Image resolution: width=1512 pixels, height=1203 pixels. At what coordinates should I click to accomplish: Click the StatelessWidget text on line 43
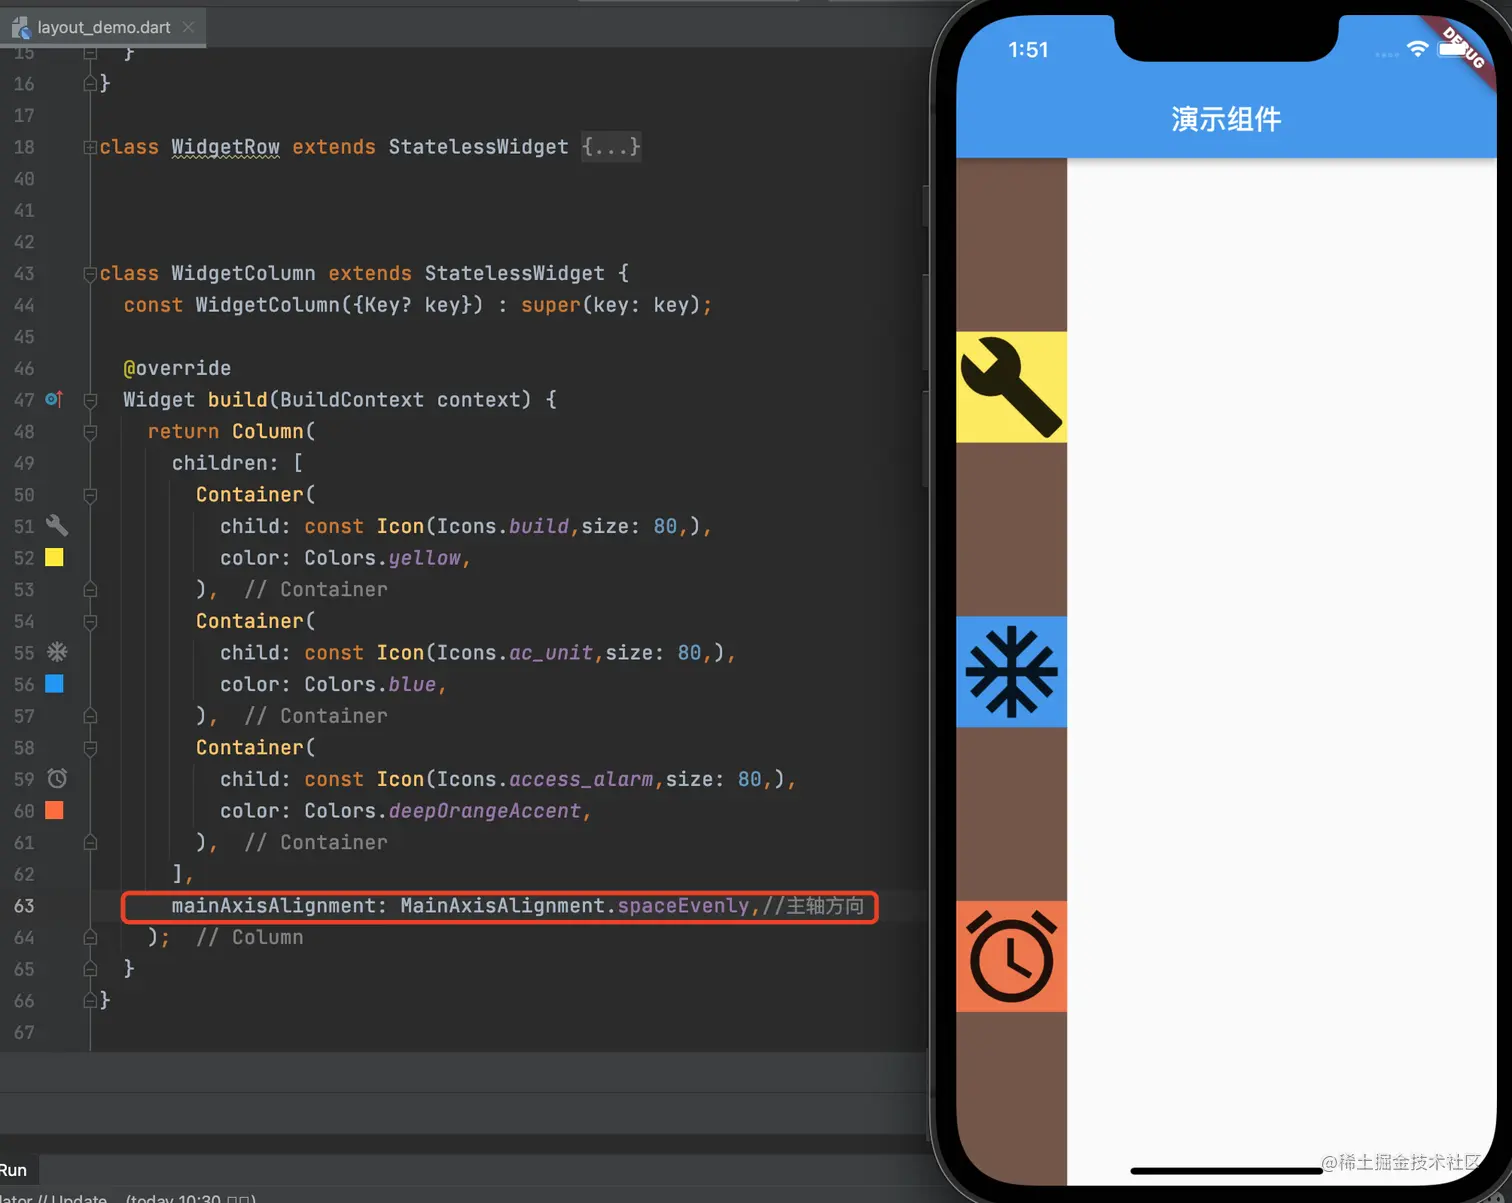point(515,273)
